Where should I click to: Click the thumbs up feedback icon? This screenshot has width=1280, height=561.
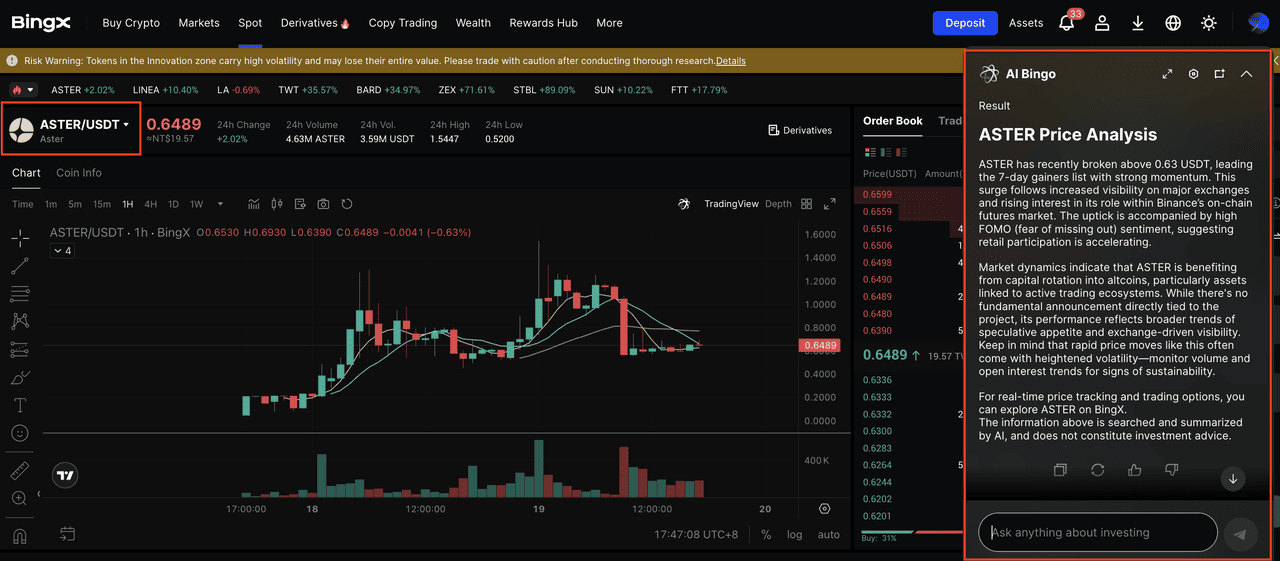click(x=1134, y=470)
